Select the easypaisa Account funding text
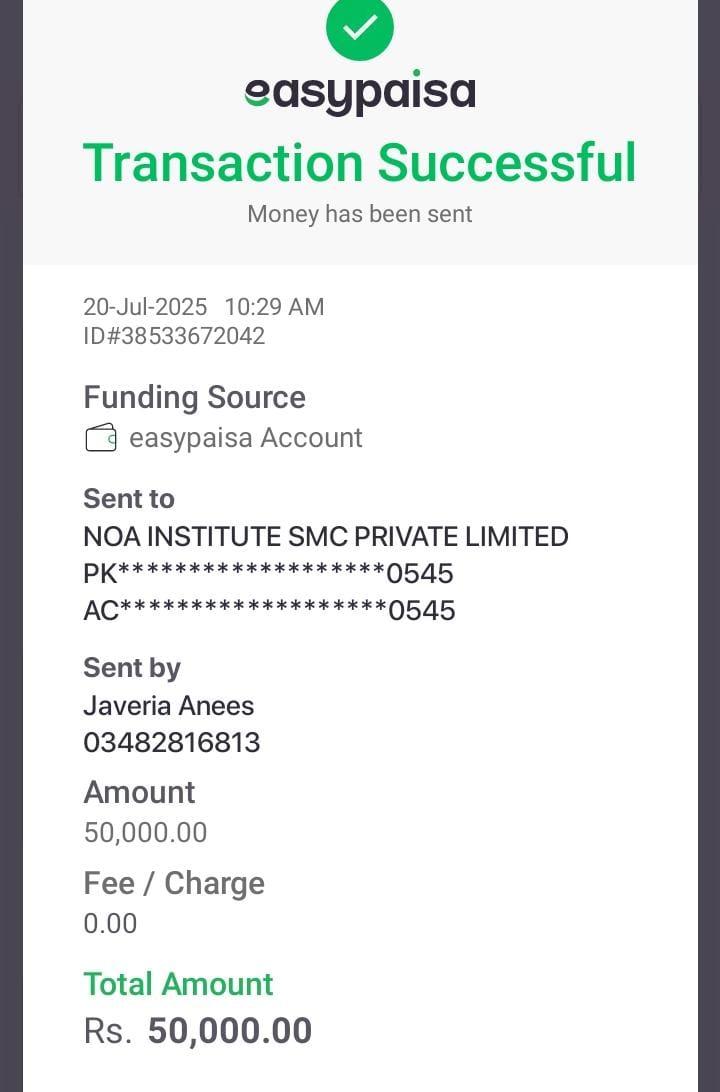The height and width of the screenshot is (1092, 720). (x=246, y=438)
